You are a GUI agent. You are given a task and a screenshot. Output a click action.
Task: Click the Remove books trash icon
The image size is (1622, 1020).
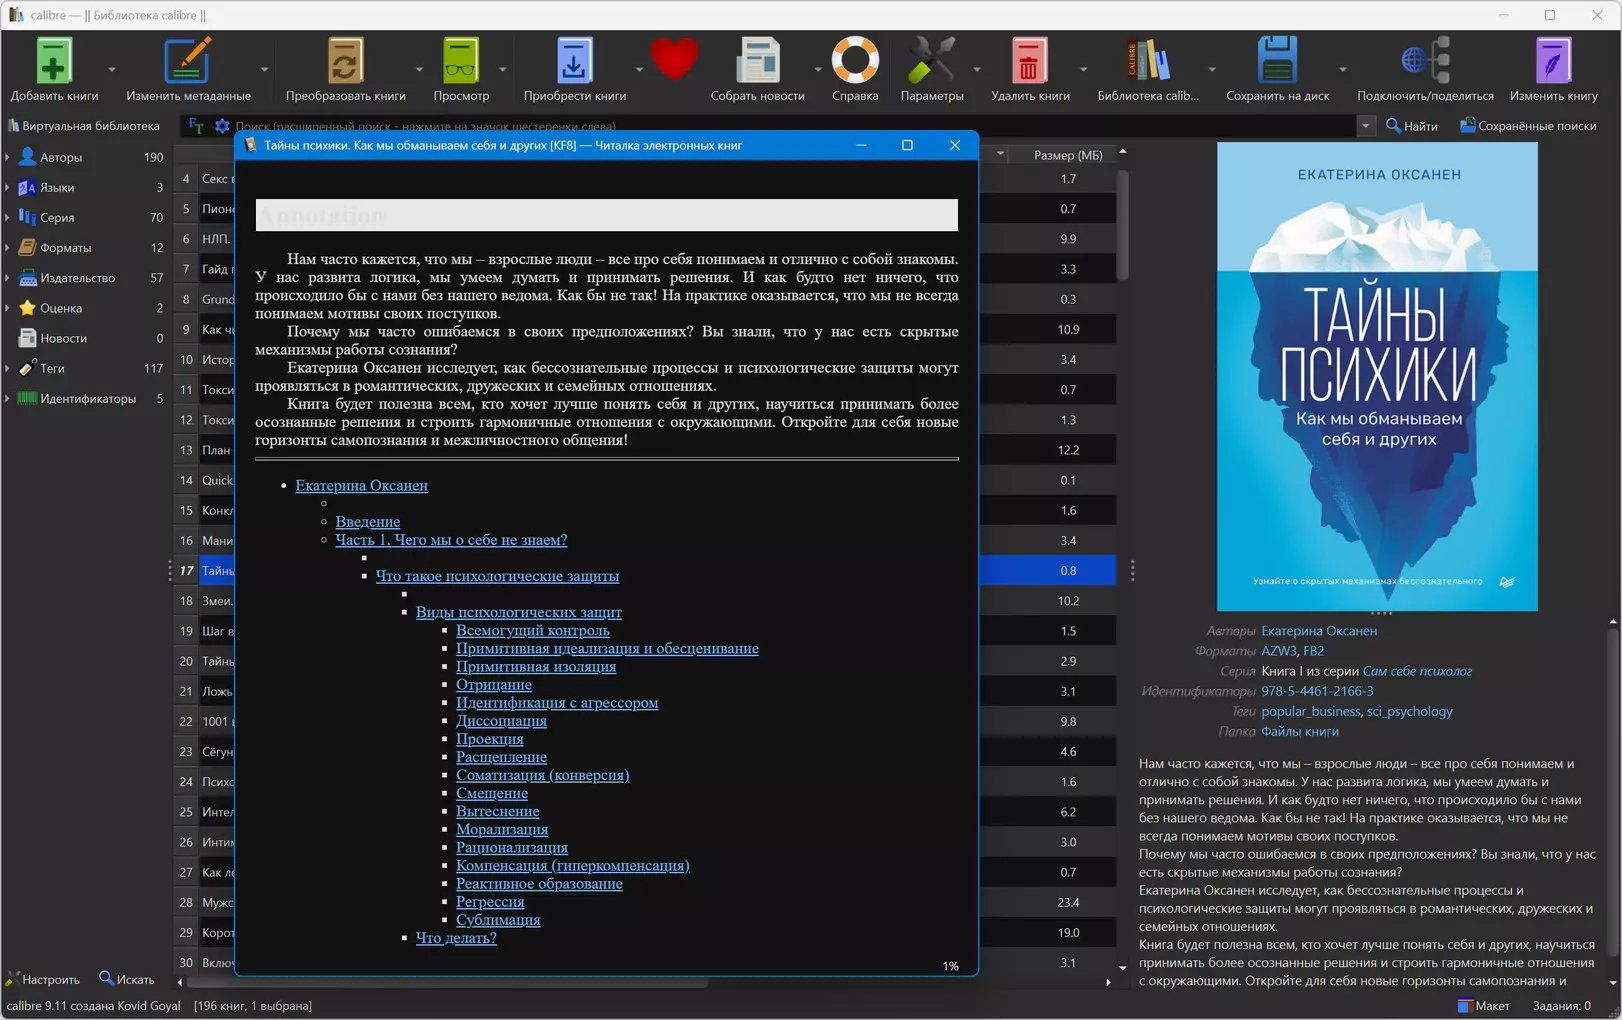[x=1029, y=61]
